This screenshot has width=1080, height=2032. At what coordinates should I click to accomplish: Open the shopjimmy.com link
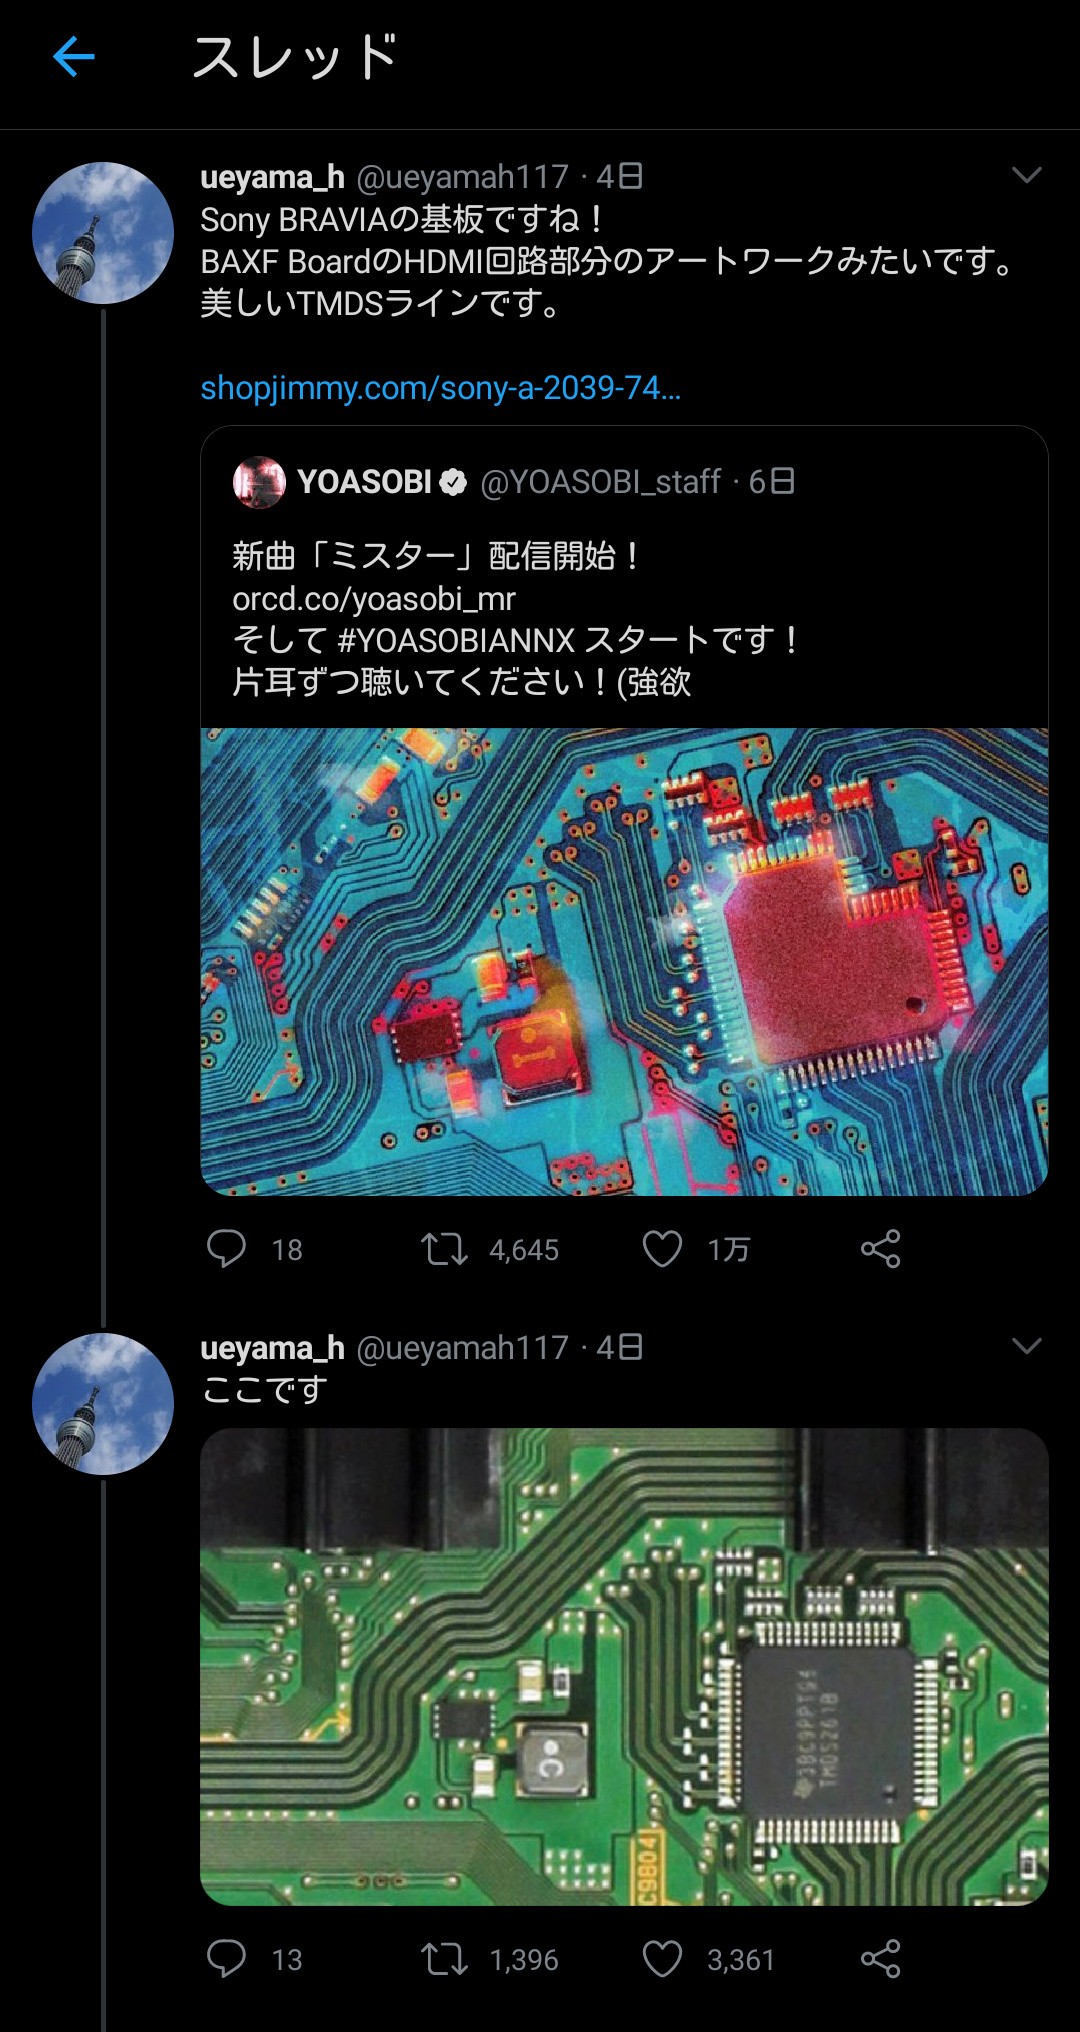pyautogui.click(x=440, y=387)
